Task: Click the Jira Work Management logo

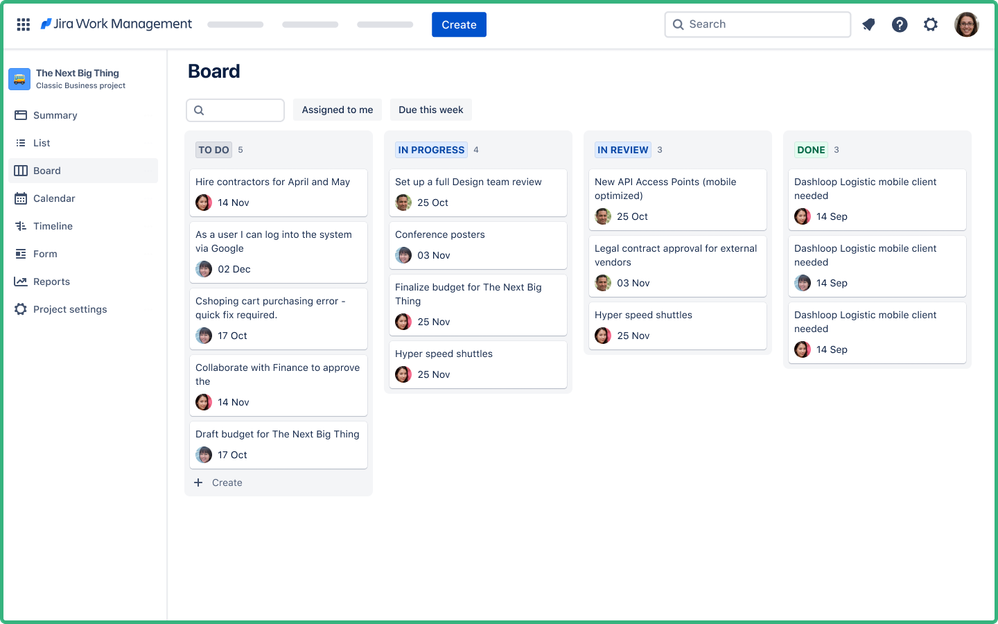Action: pos(116,24)
